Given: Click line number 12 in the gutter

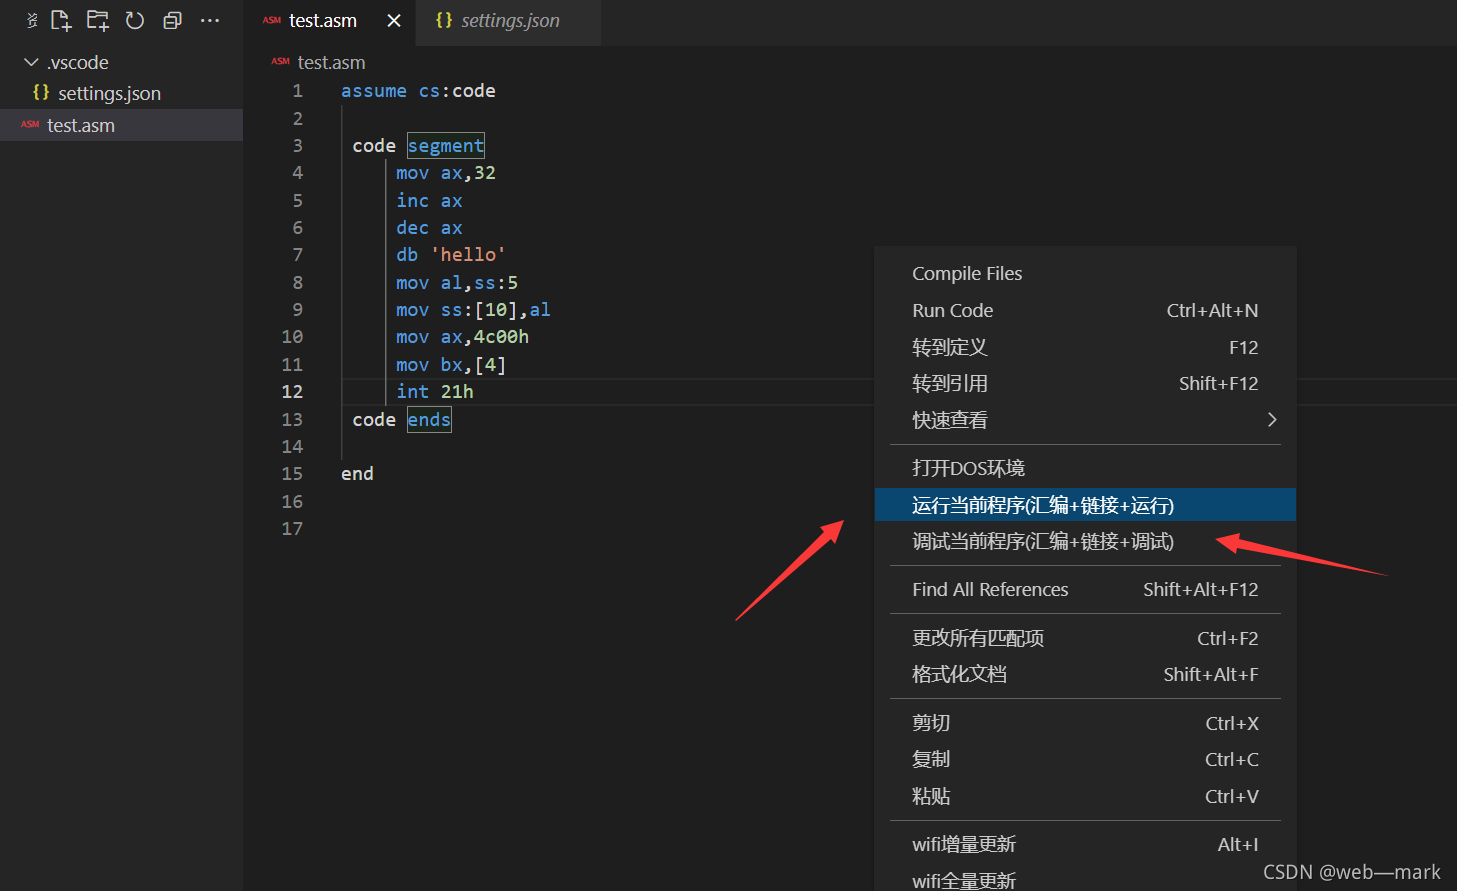Looking at the screenshot, I should [x=292, y=392].
